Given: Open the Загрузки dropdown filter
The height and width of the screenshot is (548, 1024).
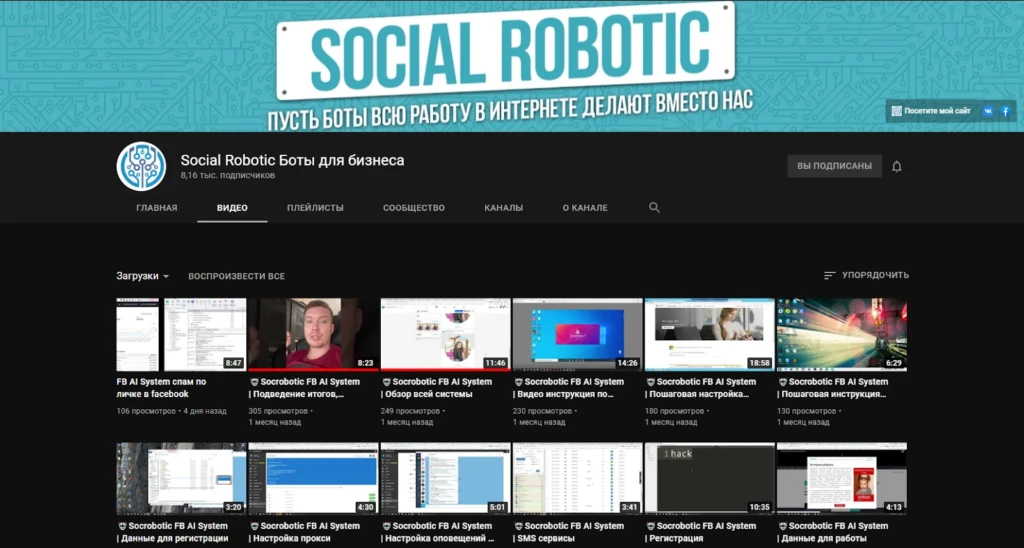Looking at the screenshot, I should coord(142,276).
